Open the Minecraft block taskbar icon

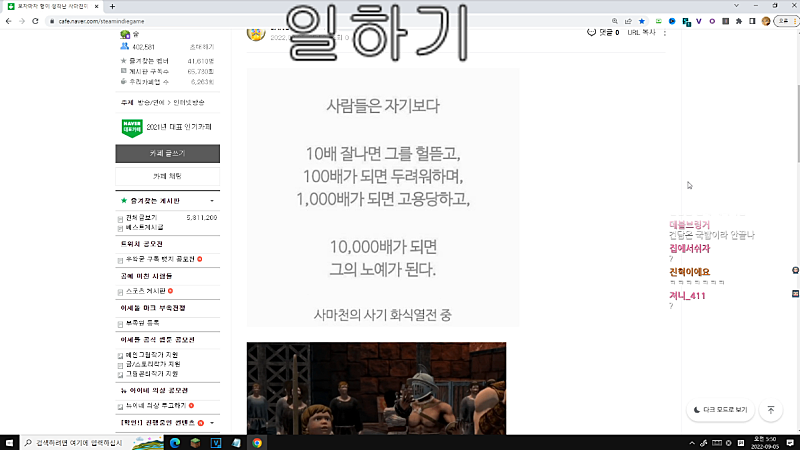pyautogui.click(x=195, y=443)
